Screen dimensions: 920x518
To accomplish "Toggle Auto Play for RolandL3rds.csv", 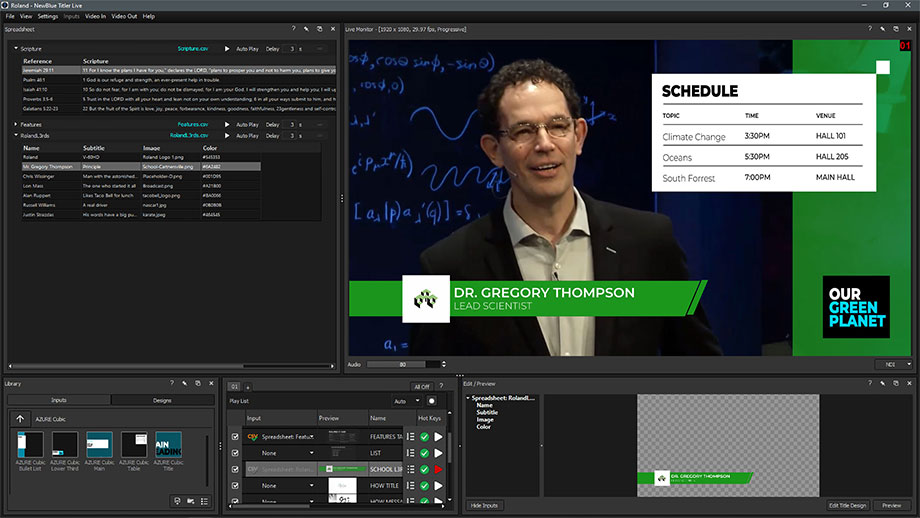I will [247, 136].
